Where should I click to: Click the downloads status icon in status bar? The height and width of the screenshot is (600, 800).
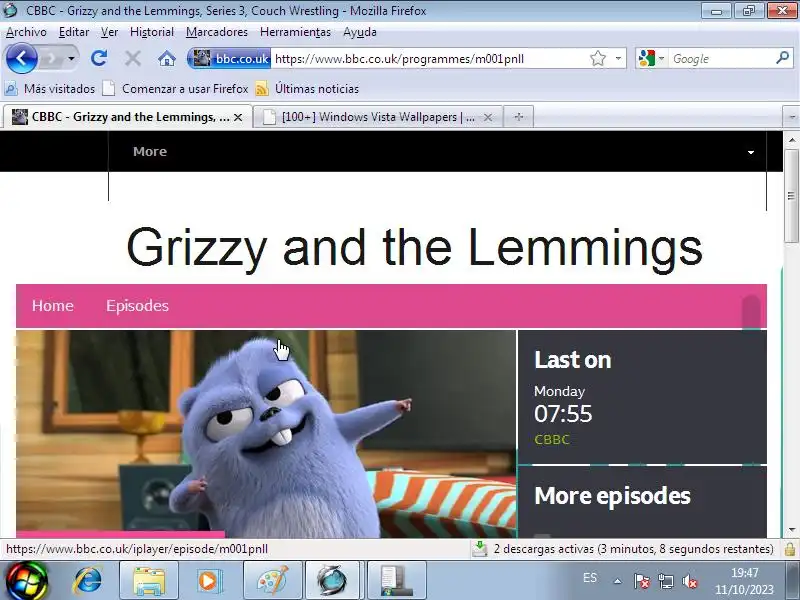[x=480, y=549]
